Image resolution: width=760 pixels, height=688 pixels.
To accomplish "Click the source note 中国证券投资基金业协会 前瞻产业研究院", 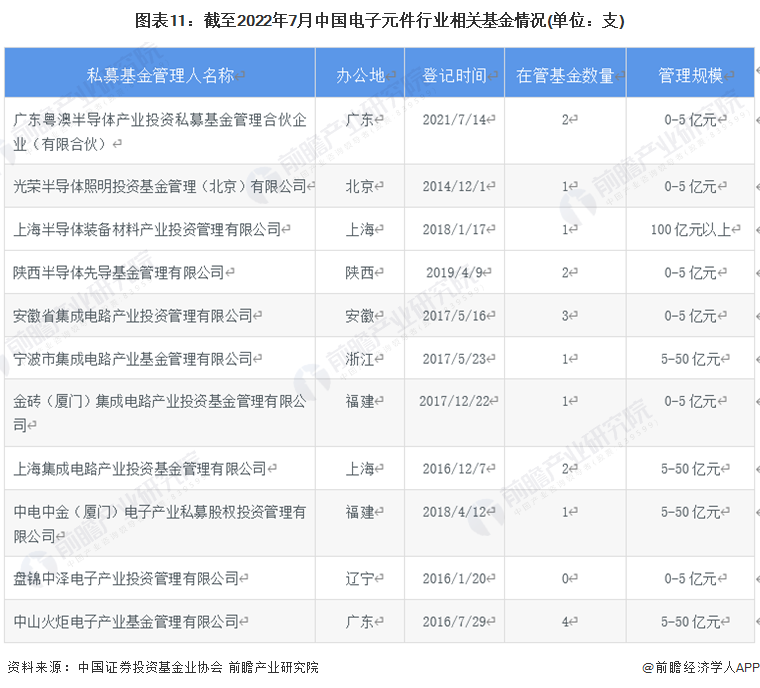I will [198, 668].
